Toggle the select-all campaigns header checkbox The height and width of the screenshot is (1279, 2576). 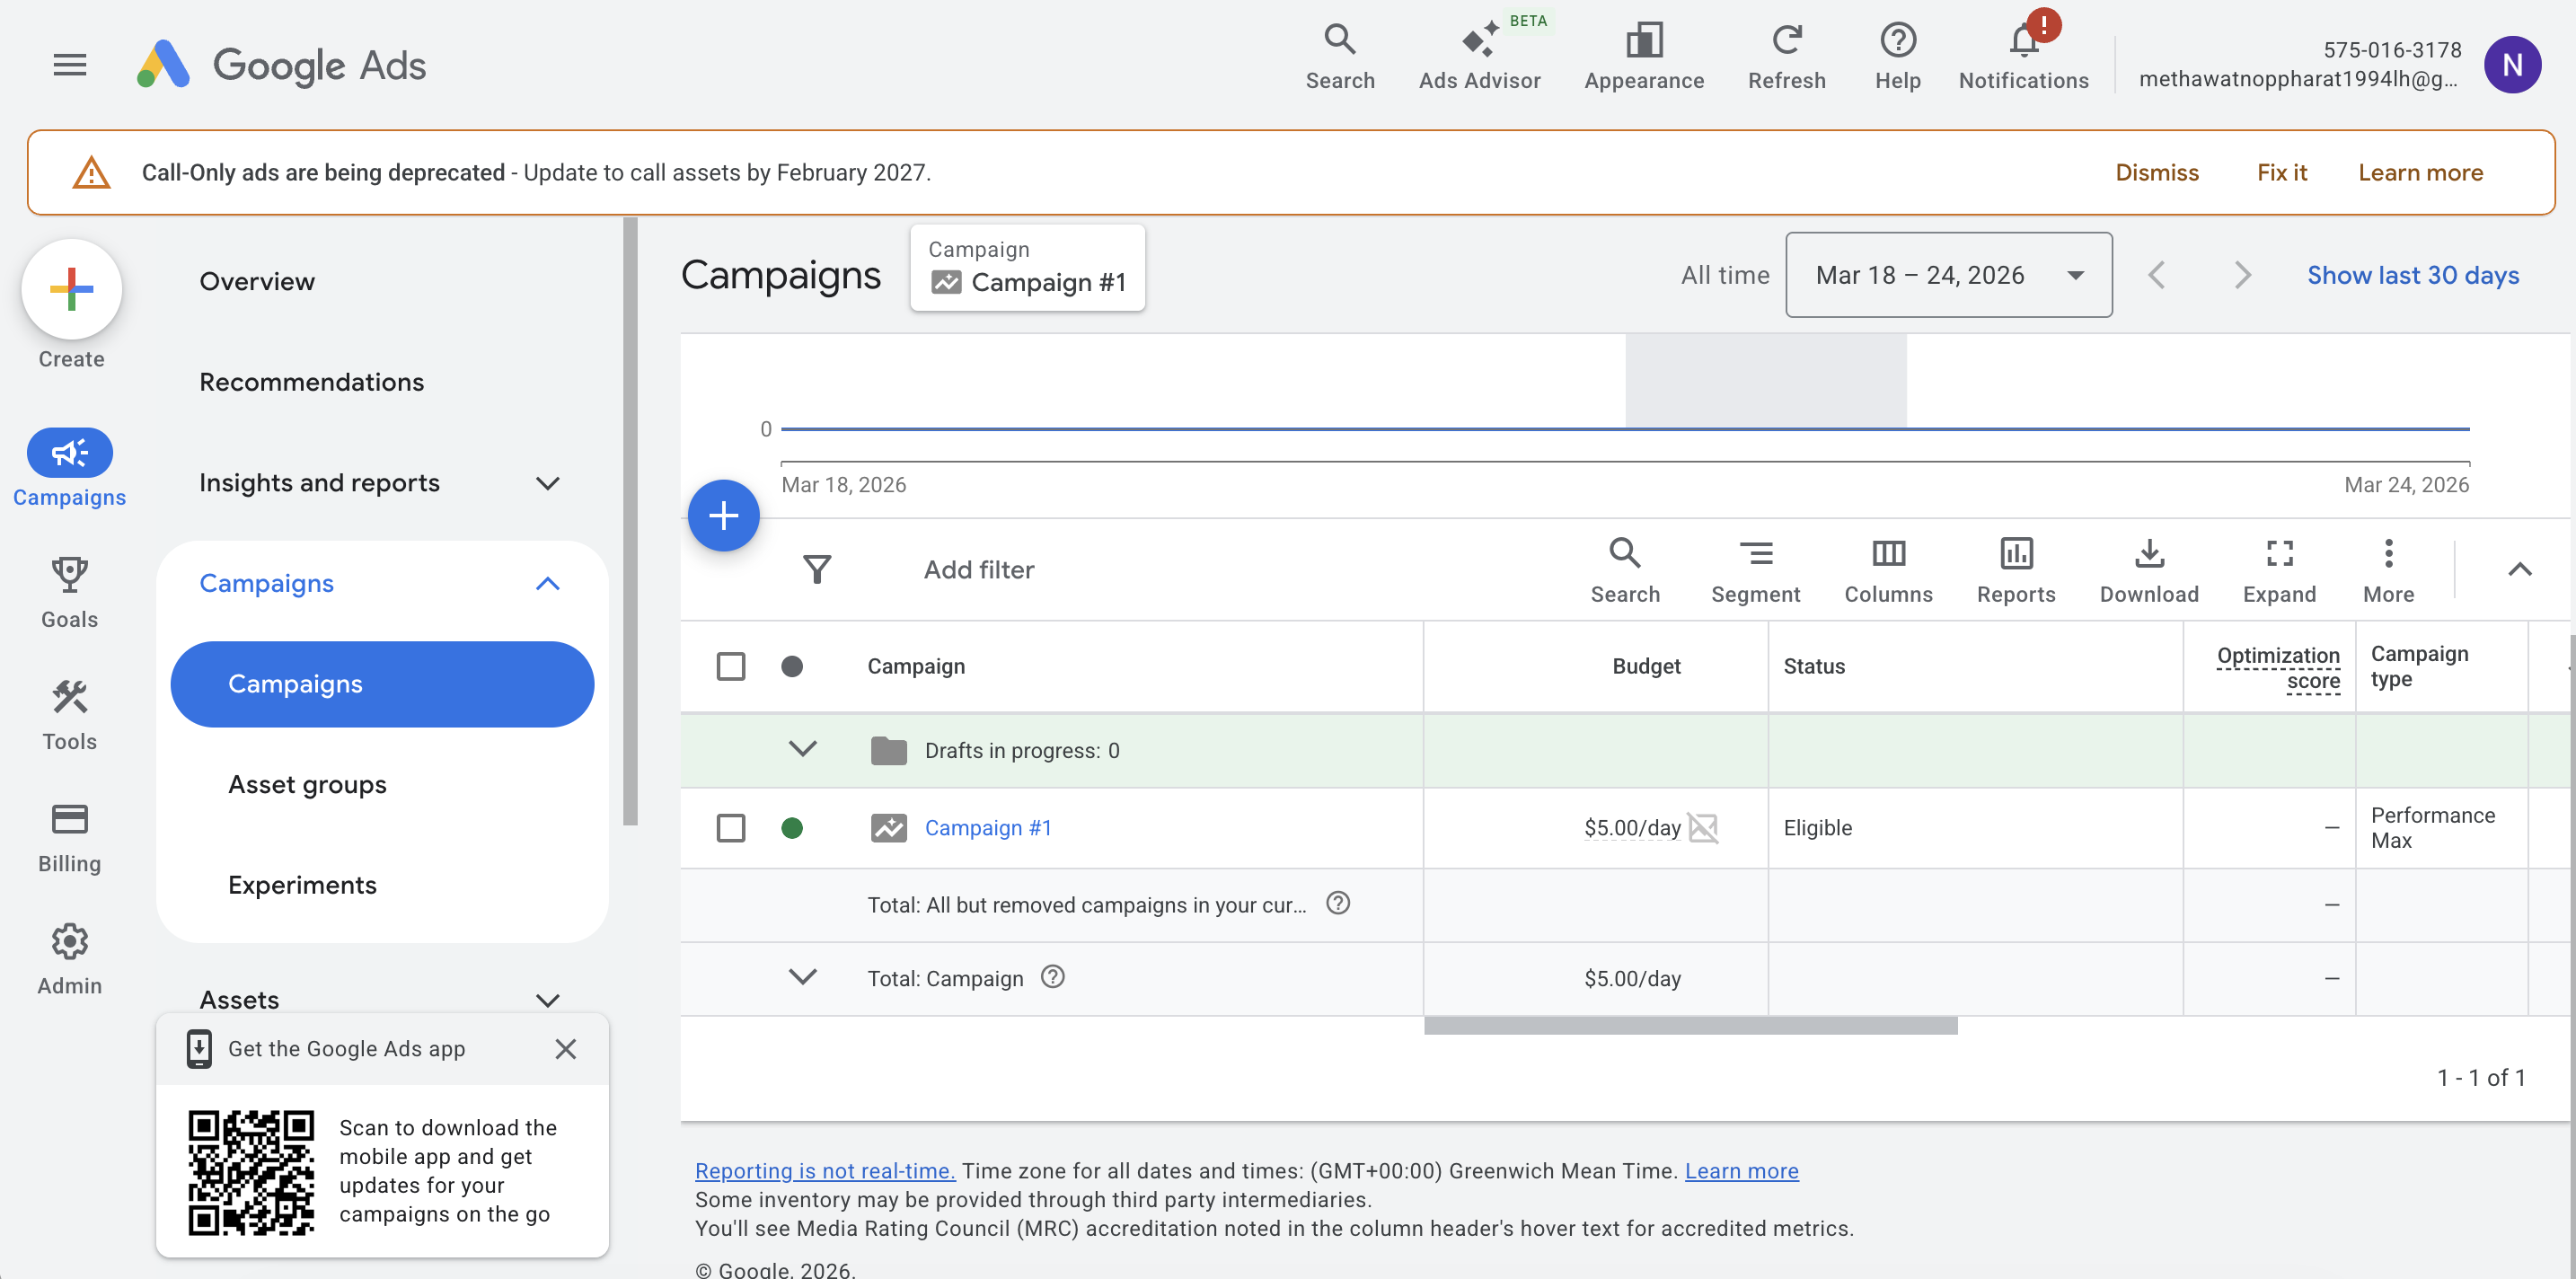[731, 666]
